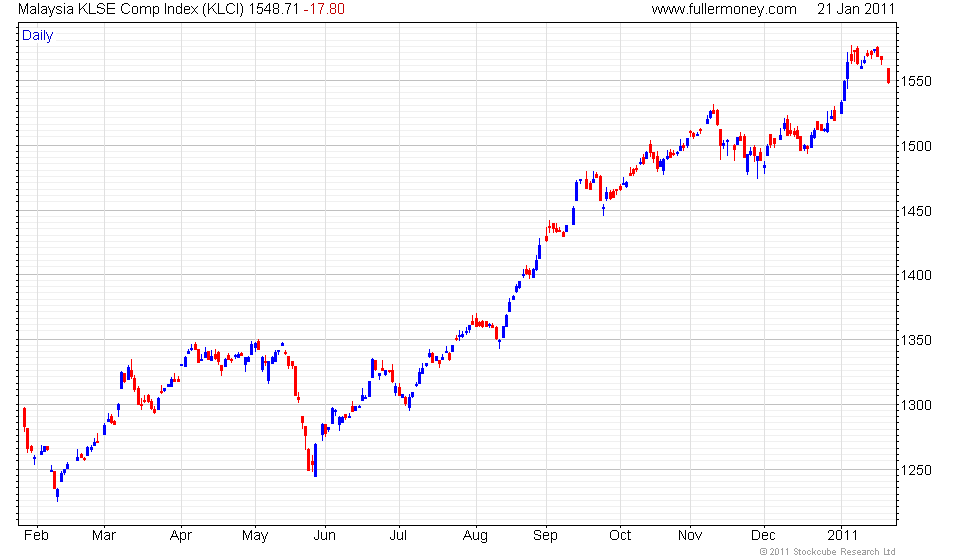Click the date 21 Jan 2011
This screenshot has height=560, width=980.
(856, 9)
